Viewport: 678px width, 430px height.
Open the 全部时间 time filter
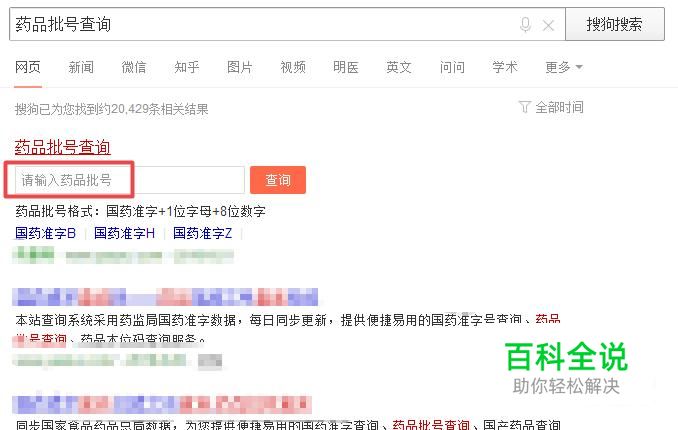pos(551,107)
